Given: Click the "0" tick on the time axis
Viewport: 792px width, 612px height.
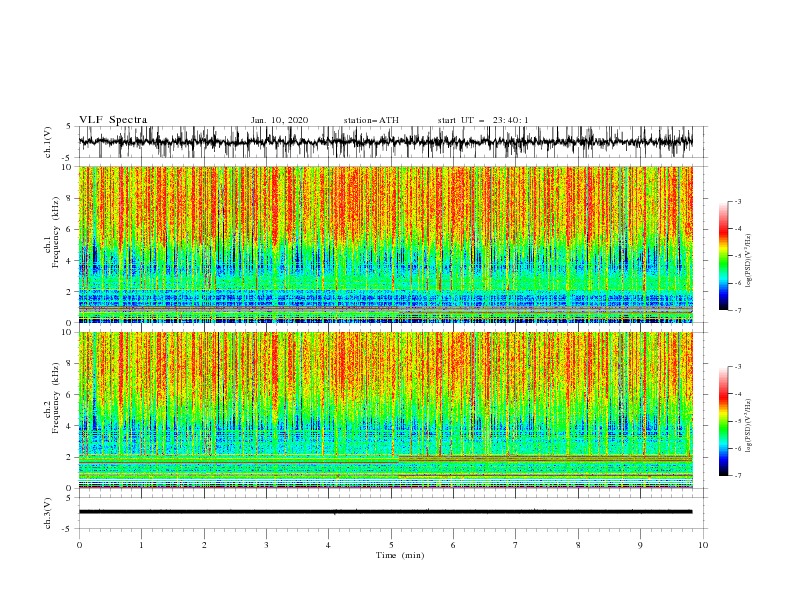Looking at the screenshot, I should [x=79, y=545].
